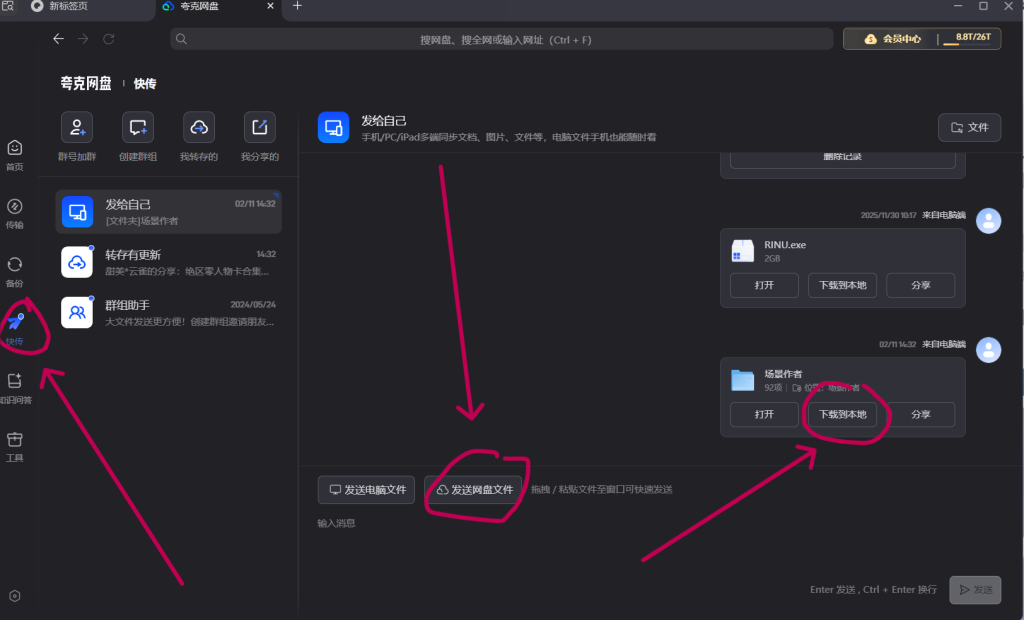Open 我转存的 saved items icon
The width and height of the screenshot is (1024, 620).
(199, 128)
